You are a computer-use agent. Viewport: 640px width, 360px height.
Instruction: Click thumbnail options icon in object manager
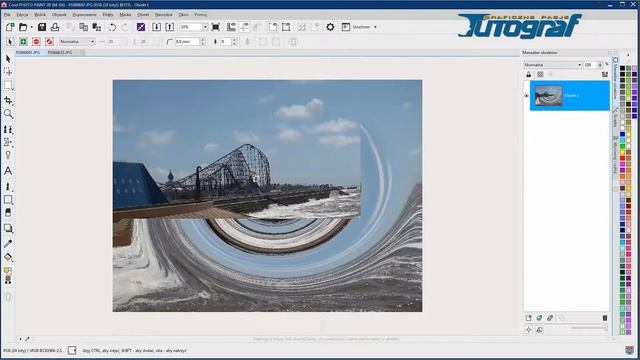click(x=605, y=74)
